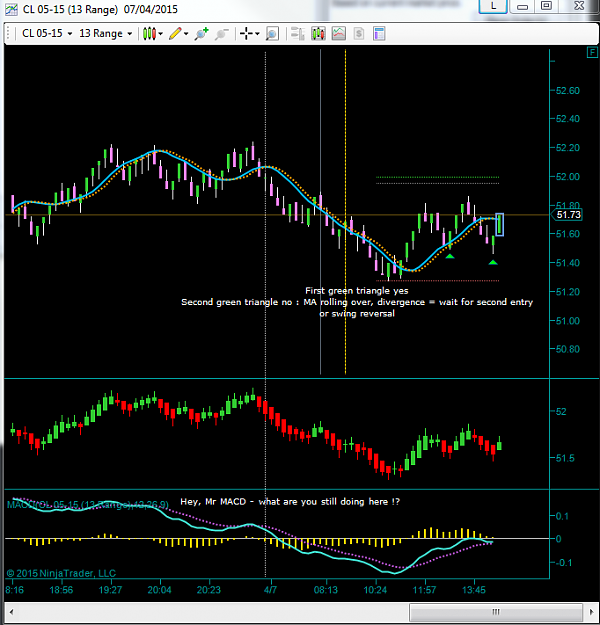The height and width of the screenshot is (625, 600).
Task: Select the red dotted horizontal level line
Action: pyautogui.click(x=437, y=281)
